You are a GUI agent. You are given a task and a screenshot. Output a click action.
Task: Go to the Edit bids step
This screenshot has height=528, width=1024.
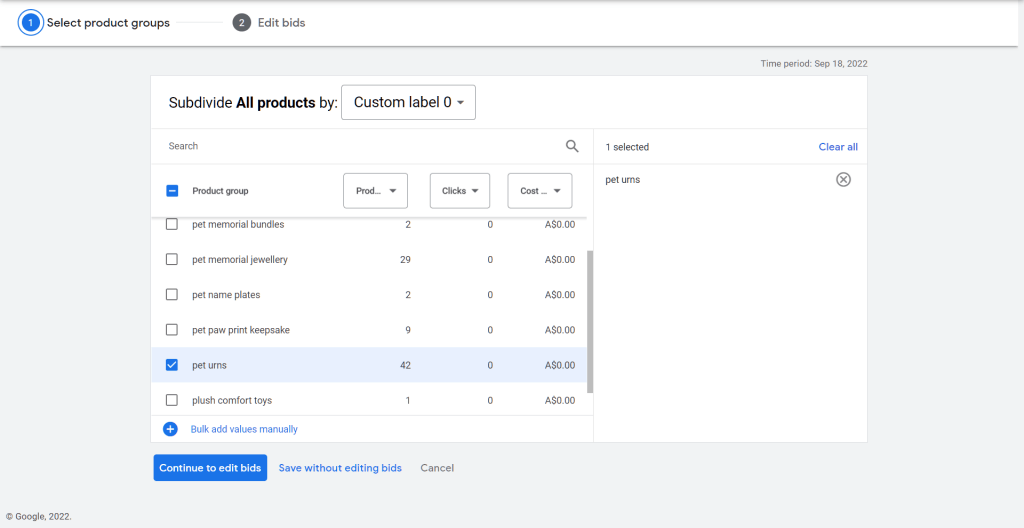click(281, 22)
